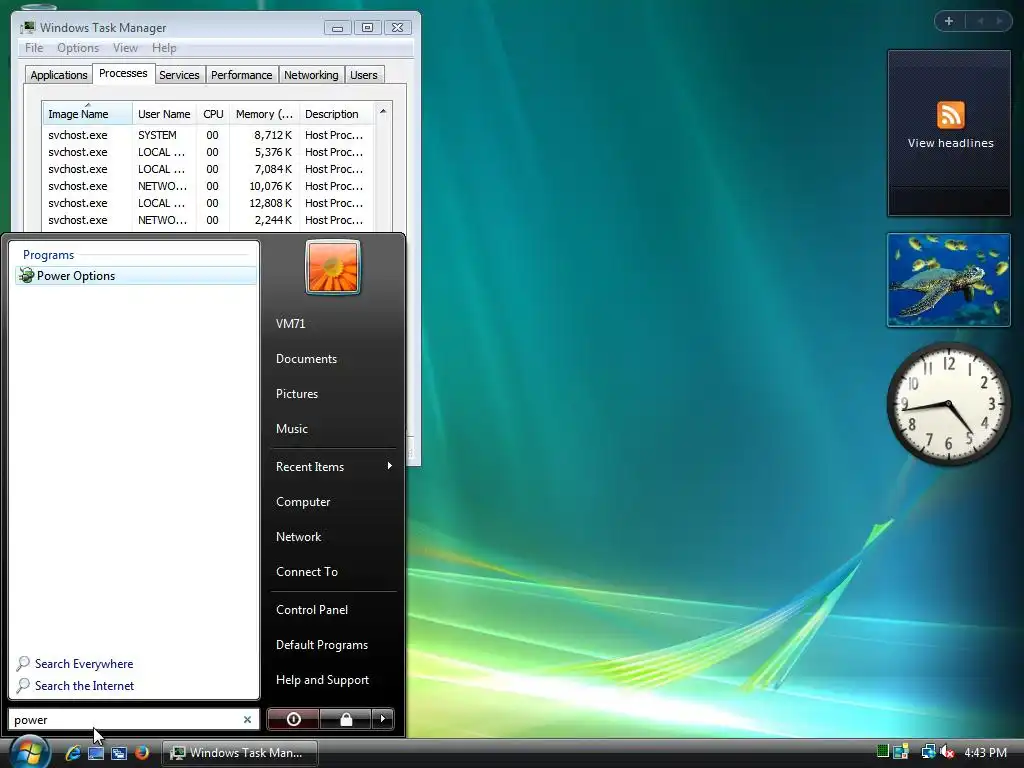Sort processes by CPU column
Screen dimensions: 1024x768
(x=213, y=114)
